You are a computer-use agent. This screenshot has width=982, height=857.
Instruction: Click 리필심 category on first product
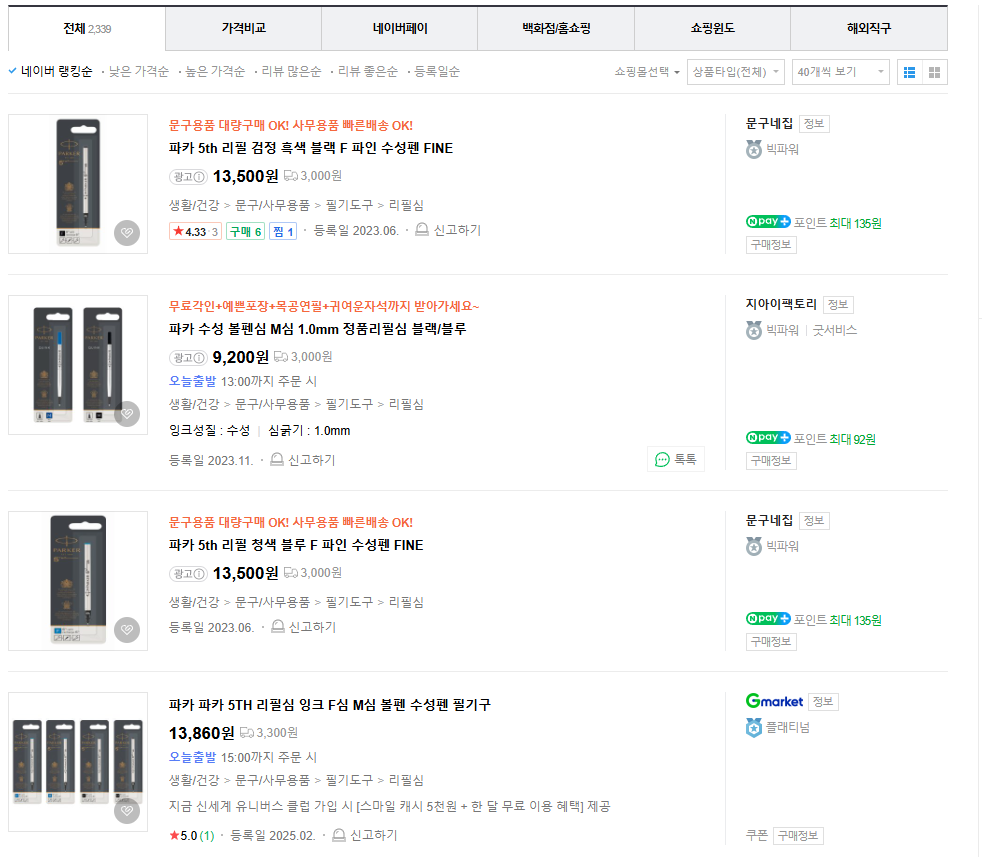406,205
